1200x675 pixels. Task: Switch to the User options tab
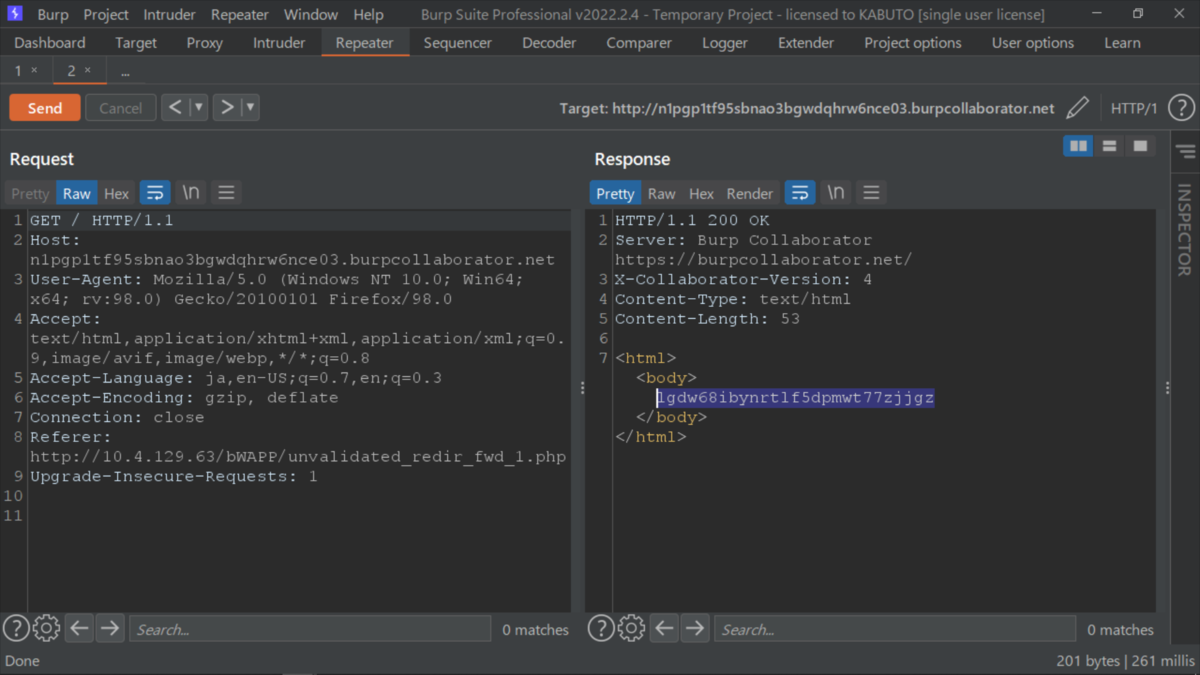1033,43
